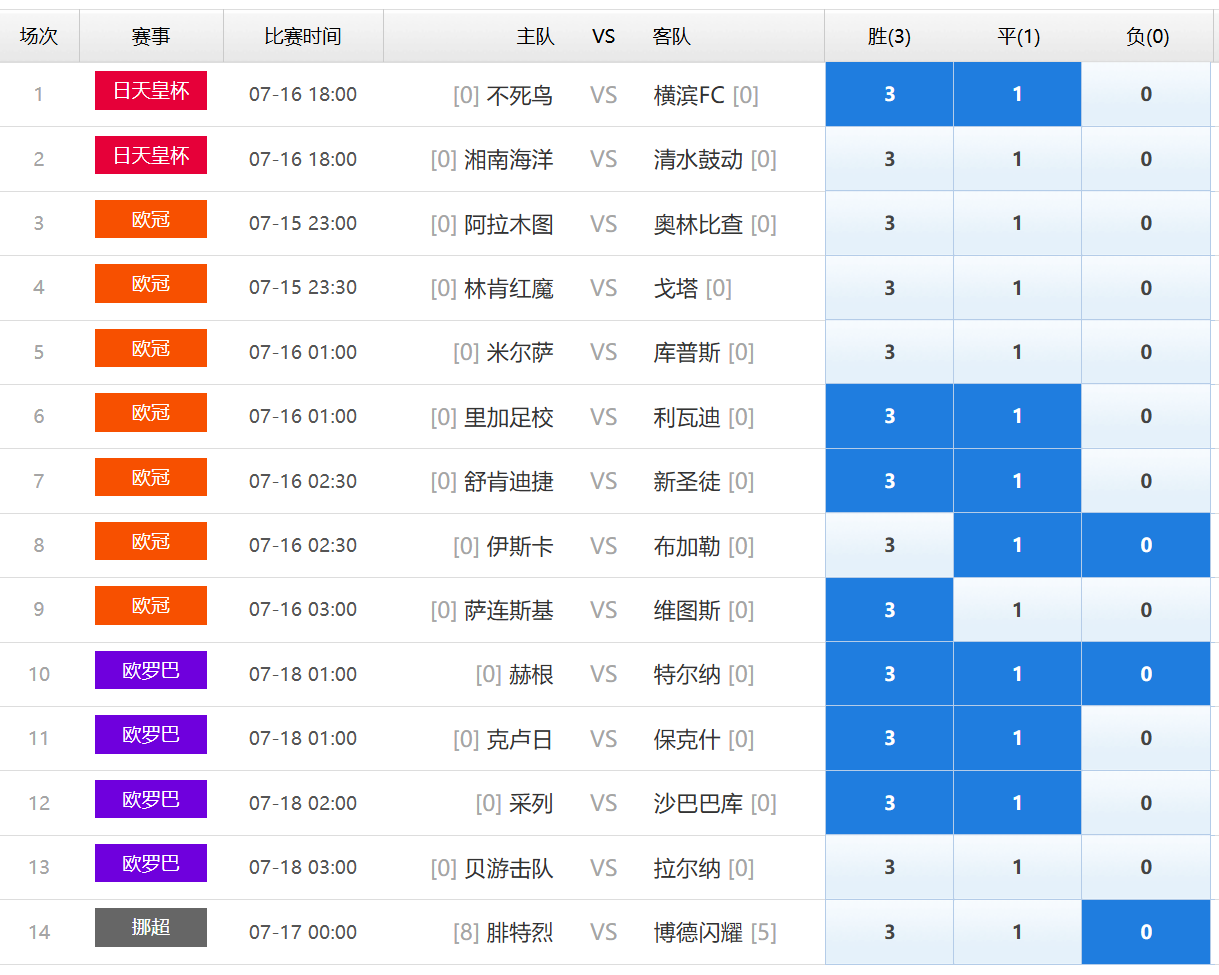Select all via 平(1) column header
The width and height of the screenshot is (1219, 975).
tap(1018, 37)
